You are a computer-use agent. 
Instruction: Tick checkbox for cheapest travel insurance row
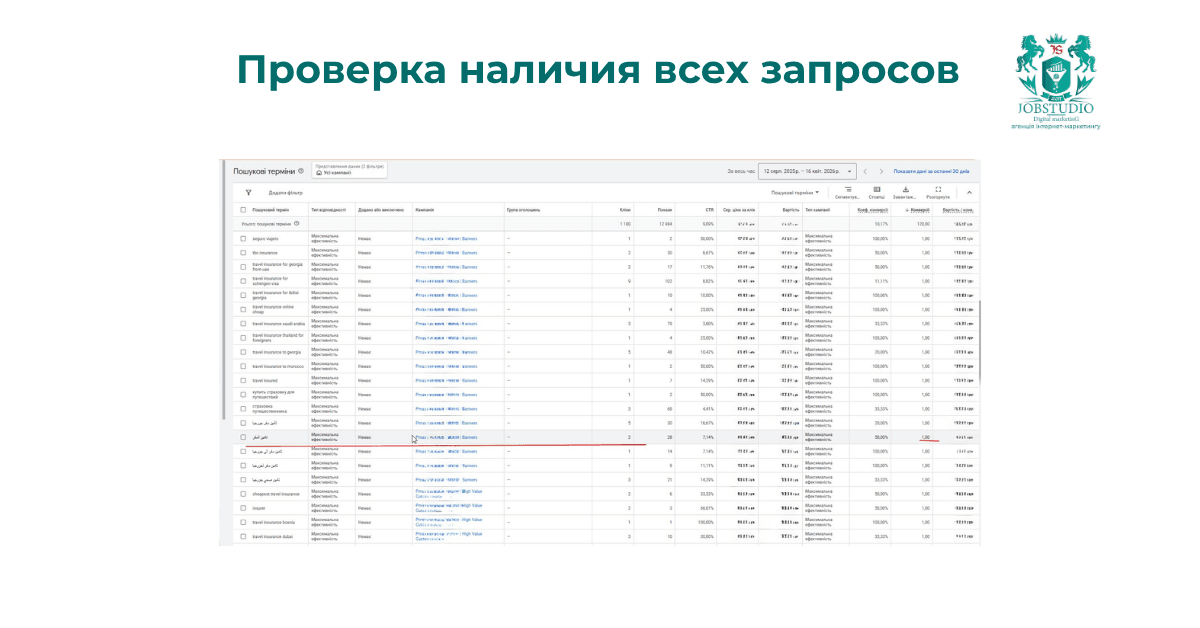click(243, 494)
